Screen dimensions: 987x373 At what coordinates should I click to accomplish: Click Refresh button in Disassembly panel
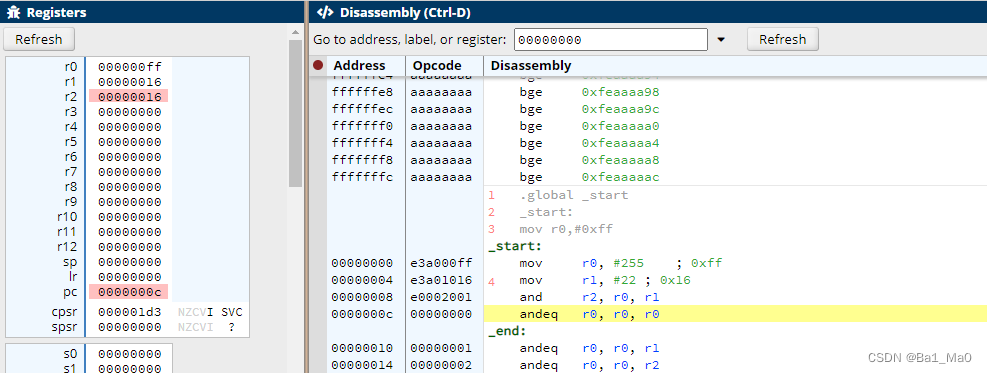coord(782,39)
